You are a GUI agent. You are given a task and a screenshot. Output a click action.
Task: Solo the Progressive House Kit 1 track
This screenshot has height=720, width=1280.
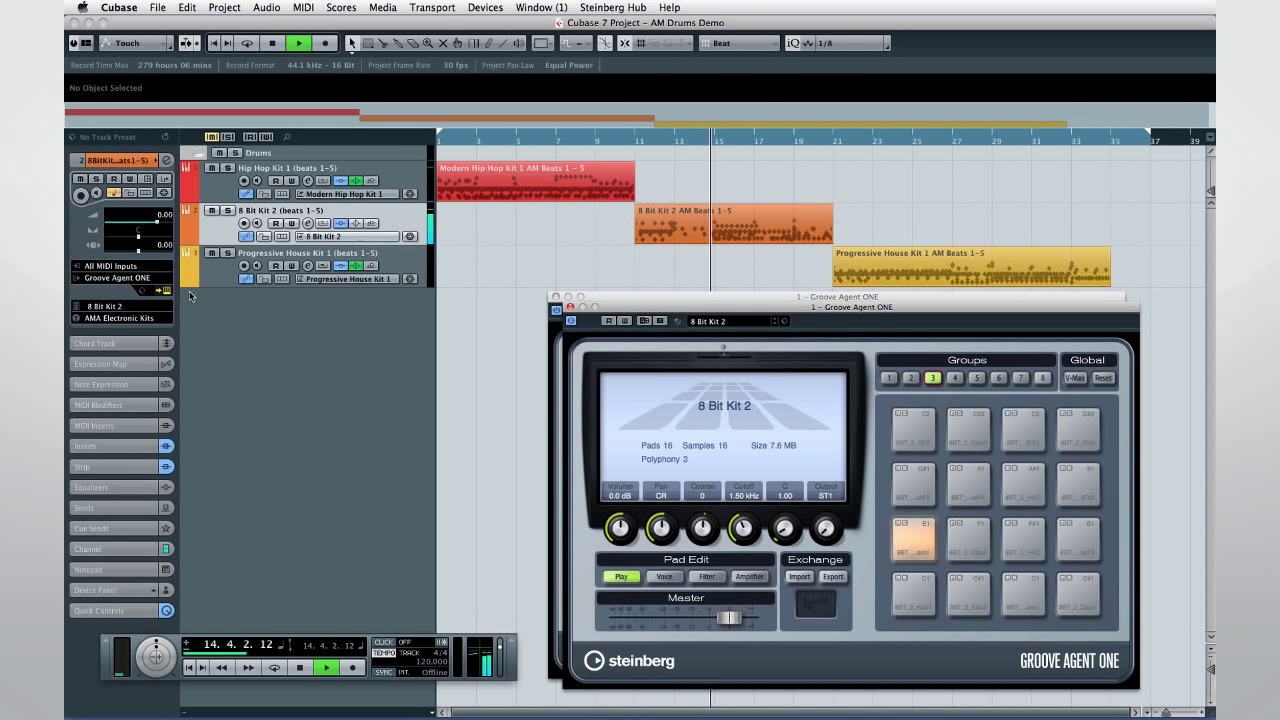227,253
